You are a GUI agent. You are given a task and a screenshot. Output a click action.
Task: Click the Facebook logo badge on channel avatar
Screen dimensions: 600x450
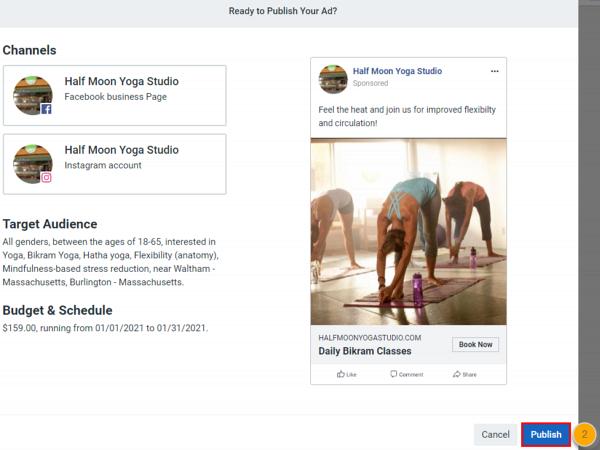(46, 109)
